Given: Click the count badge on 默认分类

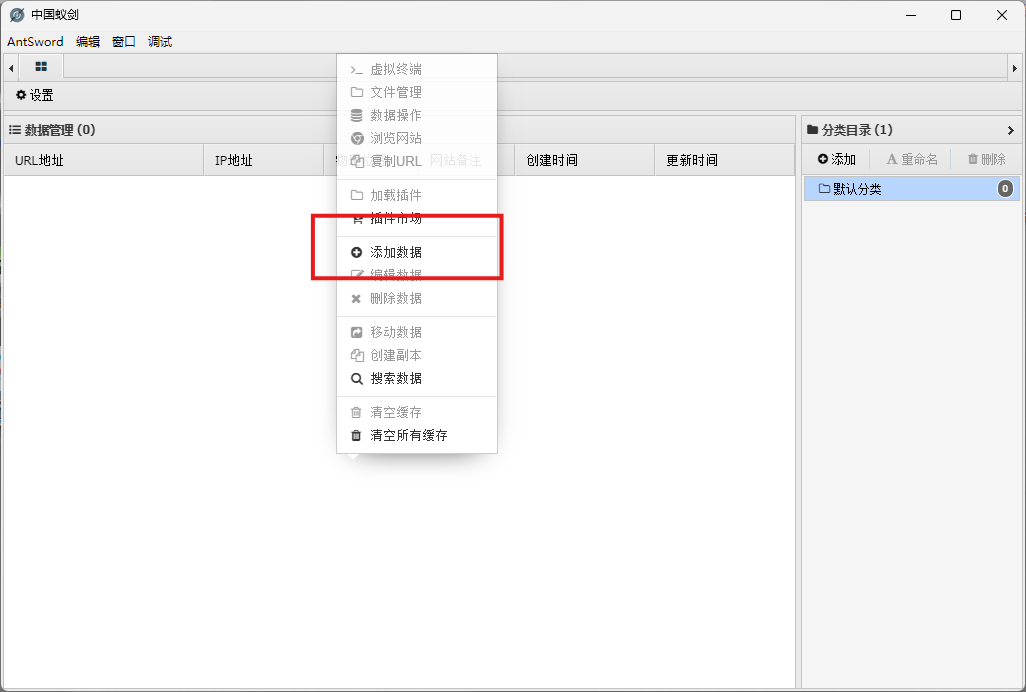Looking at the screenshot, I should 1005,189.
